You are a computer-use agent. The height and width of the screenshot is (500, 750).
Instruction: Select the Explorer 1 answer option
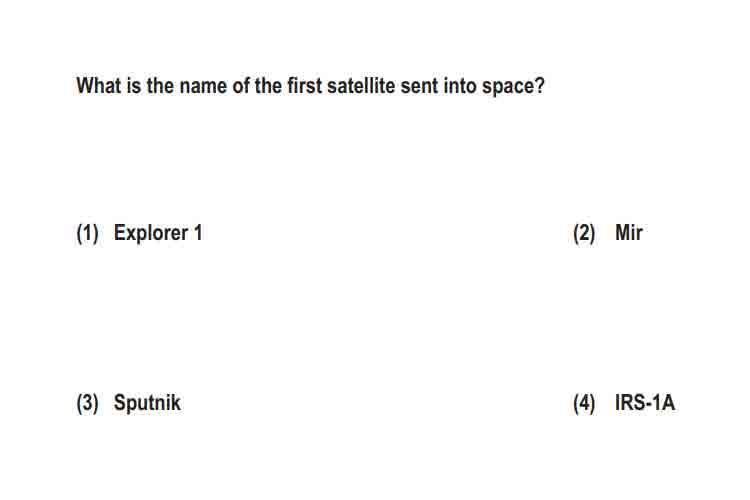pos(158,233)
